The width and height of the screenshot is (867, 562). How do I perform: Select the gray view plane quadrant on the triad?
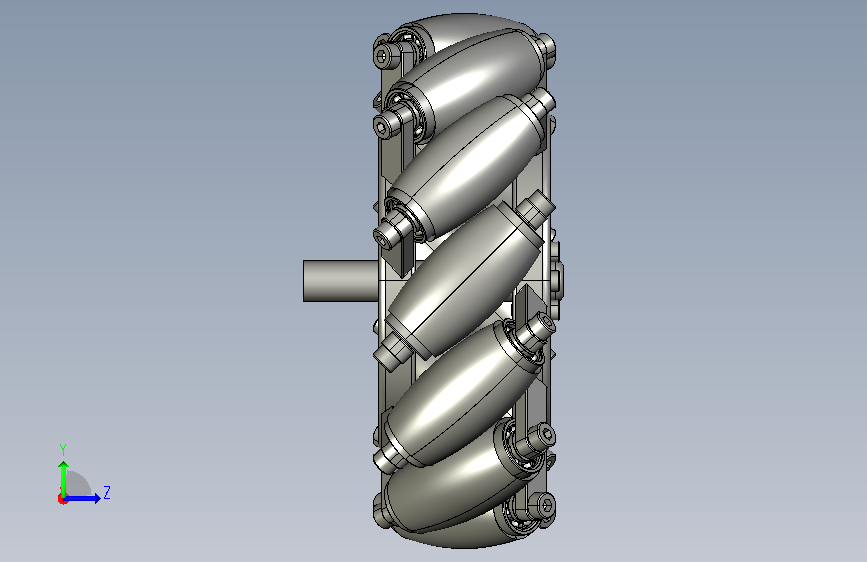[x=79, y=483]
